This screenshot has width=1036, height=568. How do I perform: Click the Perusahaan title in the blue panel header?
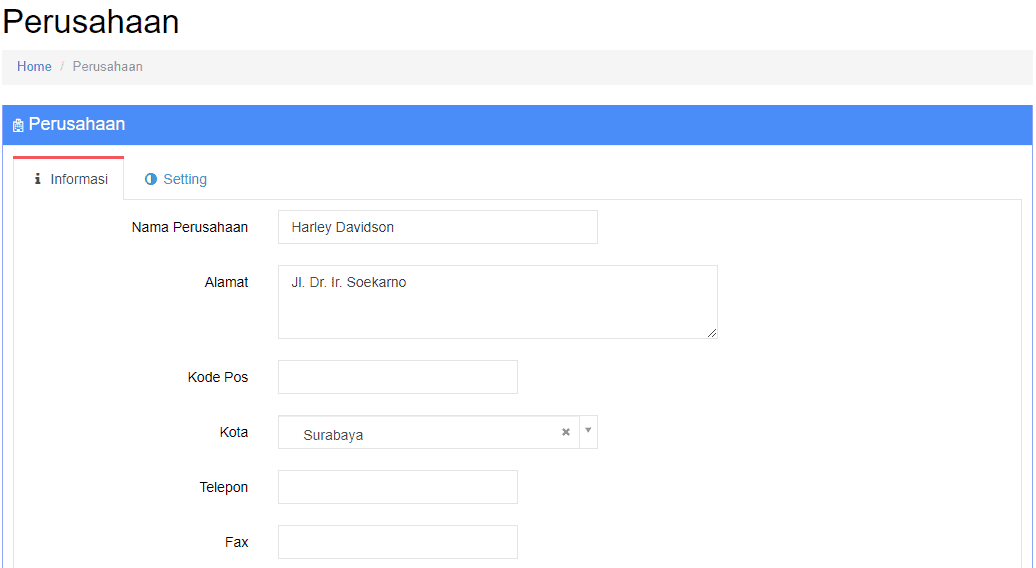click(77, 124)
